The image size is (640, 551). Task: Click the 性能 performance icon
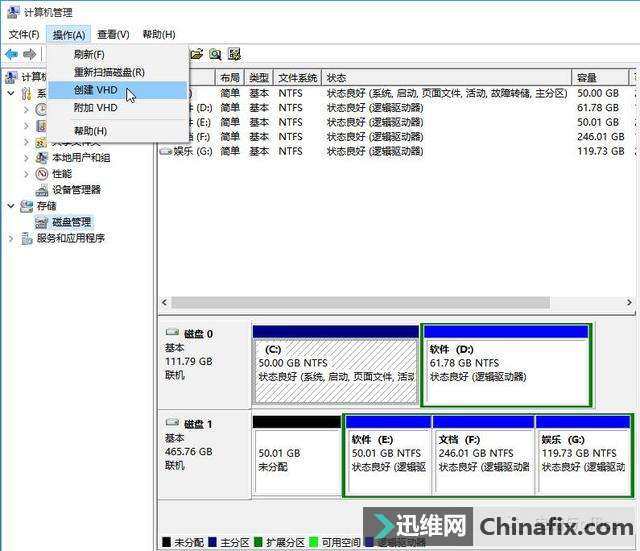point(42,174)
